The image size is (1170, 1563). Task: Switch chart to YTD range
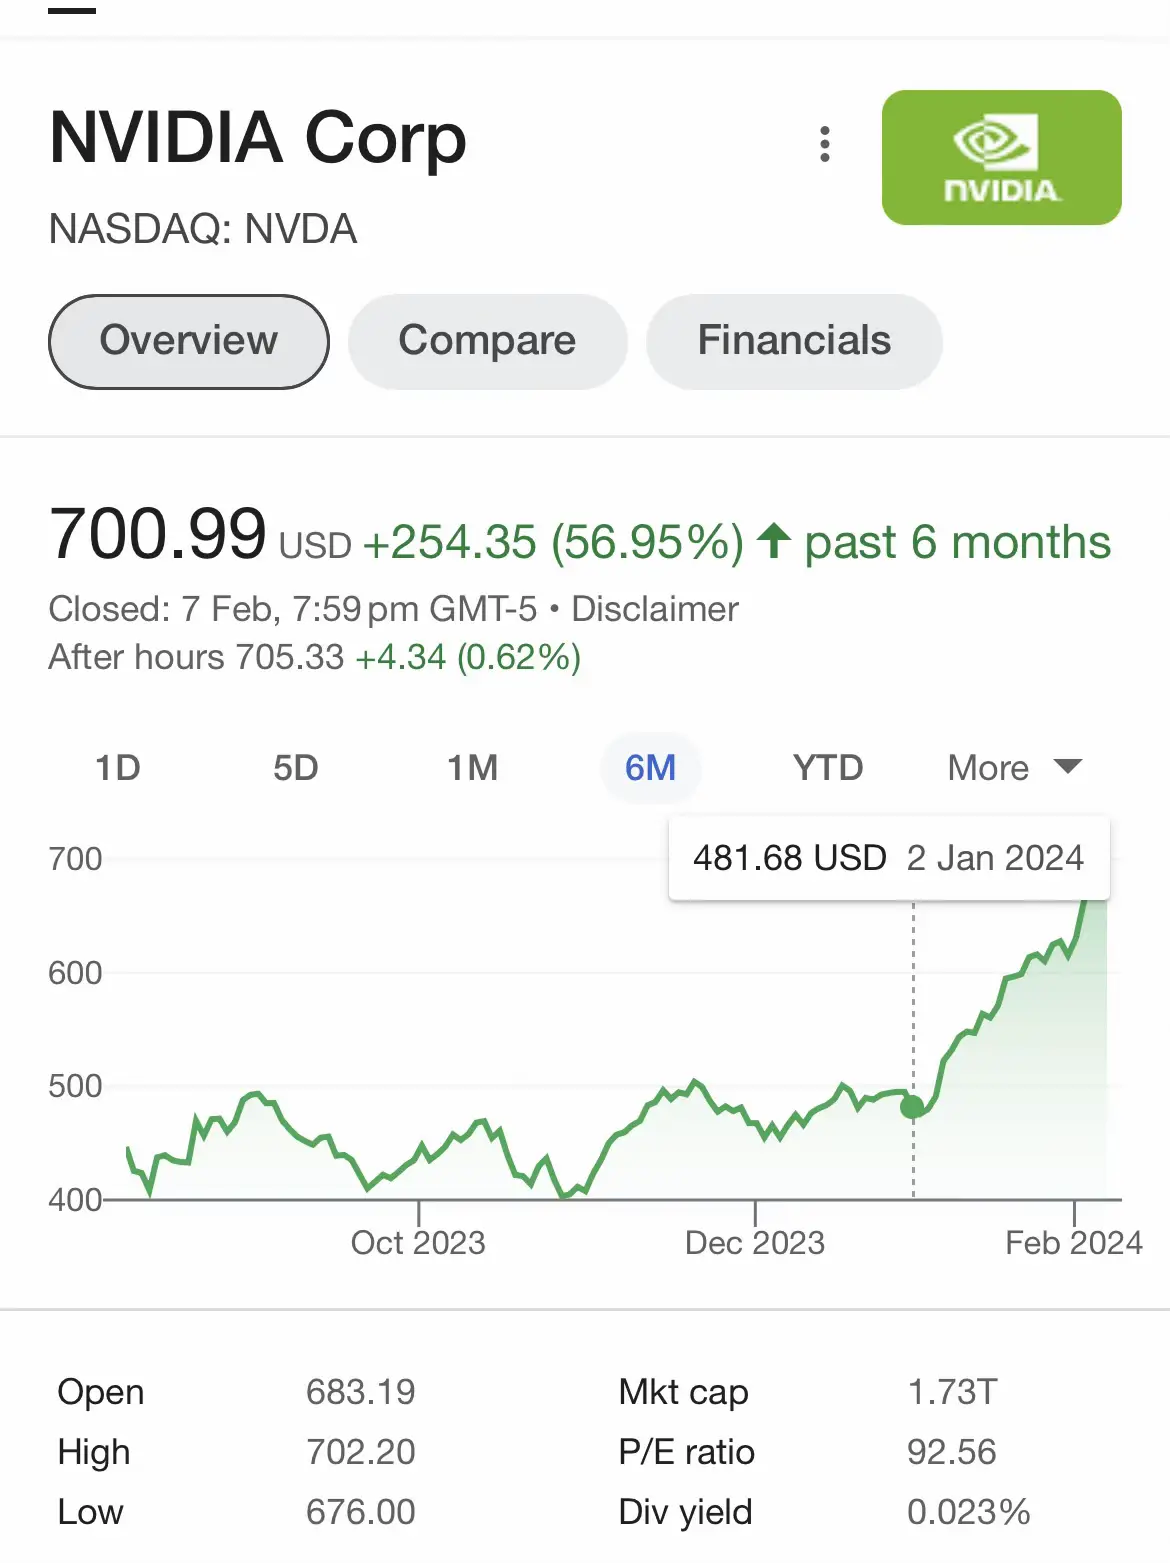tap(828, 768)
